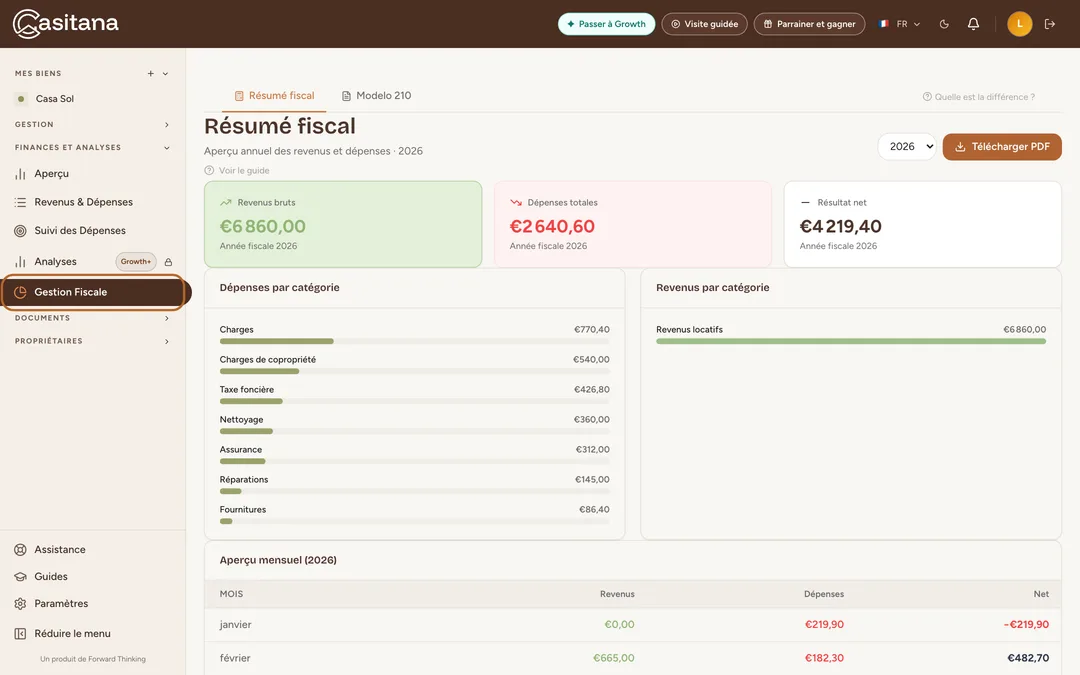
Task: Toggle dark mode moon icon
Action: tap(944, 24)
